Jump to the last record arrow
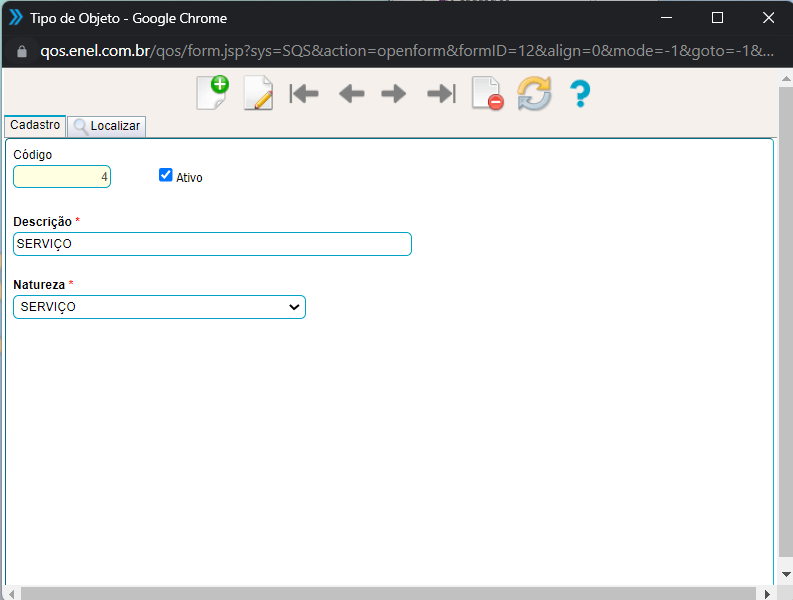Viewport: 793px width, 600px height. pyautogui.click(x=441, y=94)
